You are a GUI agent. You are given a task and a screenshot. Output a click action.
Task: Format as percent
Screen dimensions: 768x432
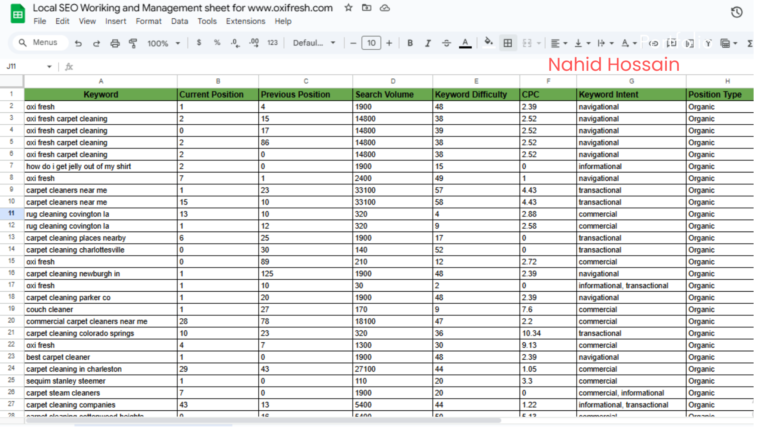[217, 43]
